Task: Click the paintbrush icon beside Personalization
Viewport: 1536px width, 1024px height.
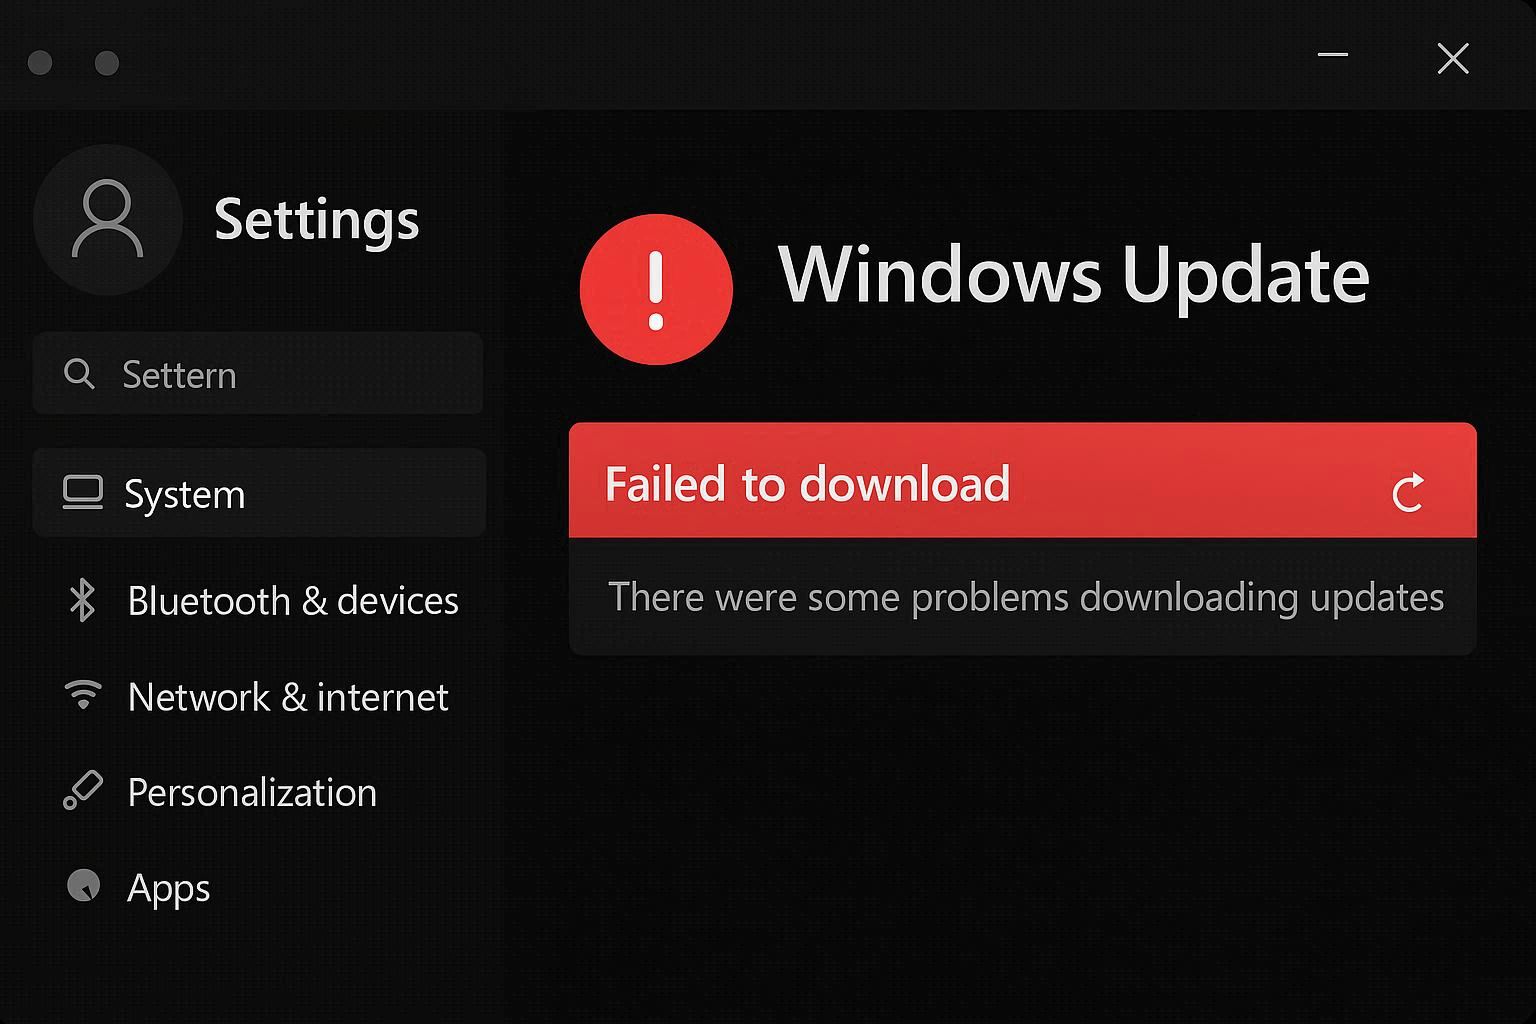Action: 84,791
